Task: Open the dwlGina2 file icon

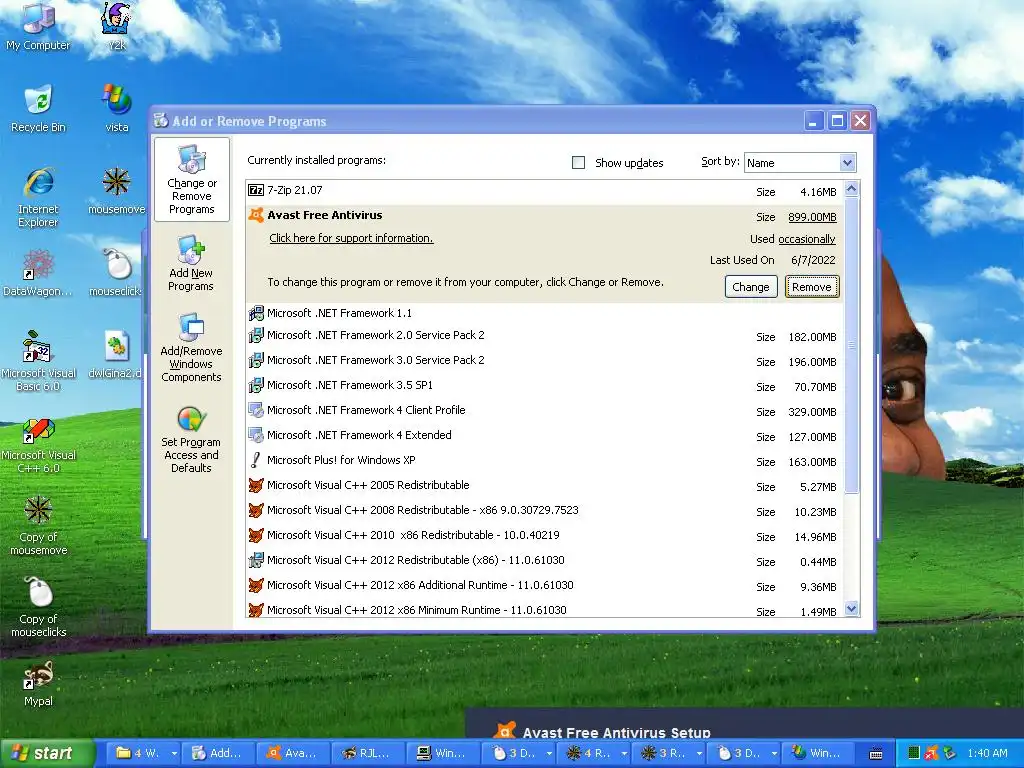Action: pyautogui.click(x=117, y=355)
